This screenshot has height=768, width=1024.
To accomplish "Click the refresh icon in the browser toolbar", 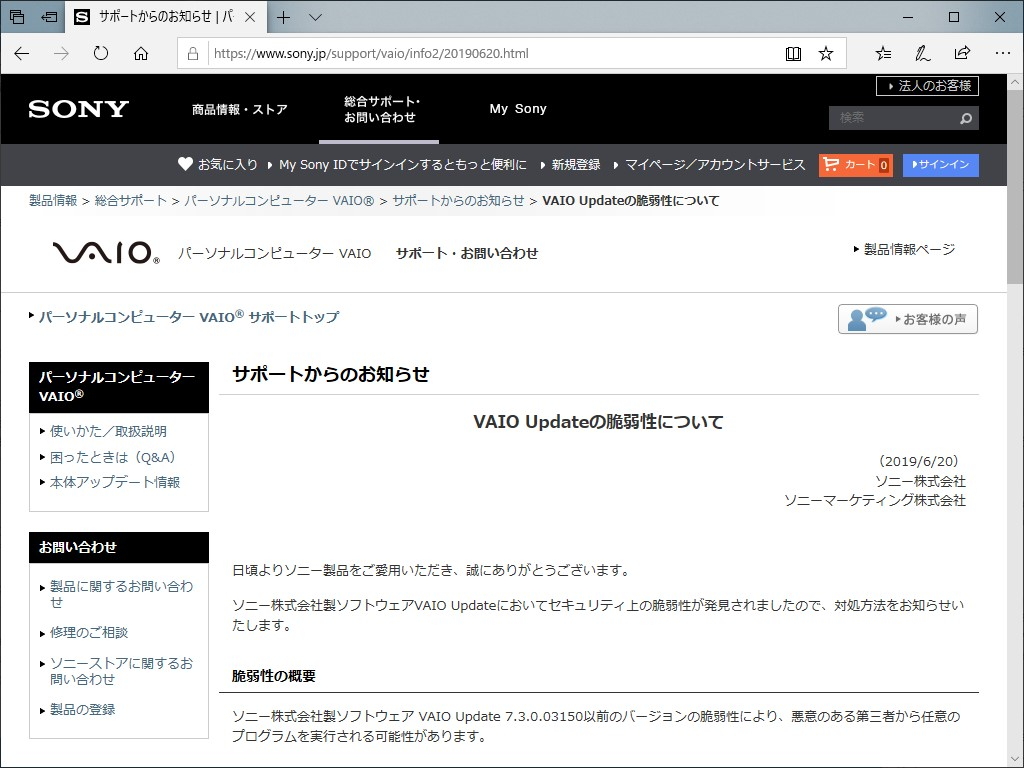I will pos(100,53).
